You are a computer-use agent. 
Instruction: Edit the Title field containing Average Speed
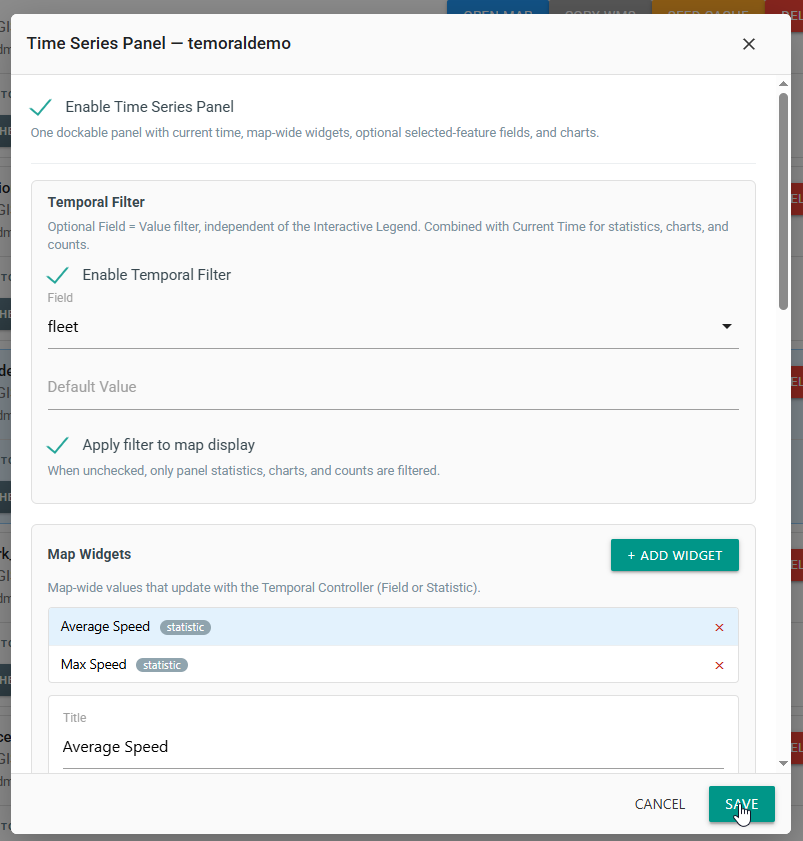[x=393, y=747]
